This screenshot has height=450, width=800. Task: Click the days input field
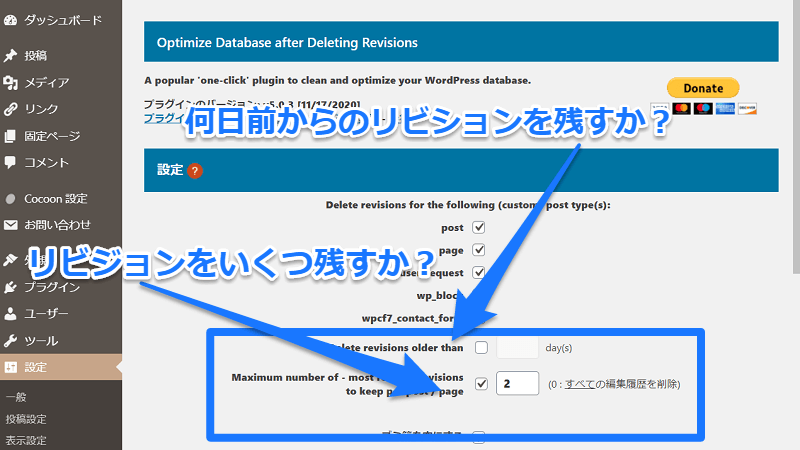(518, 348)
